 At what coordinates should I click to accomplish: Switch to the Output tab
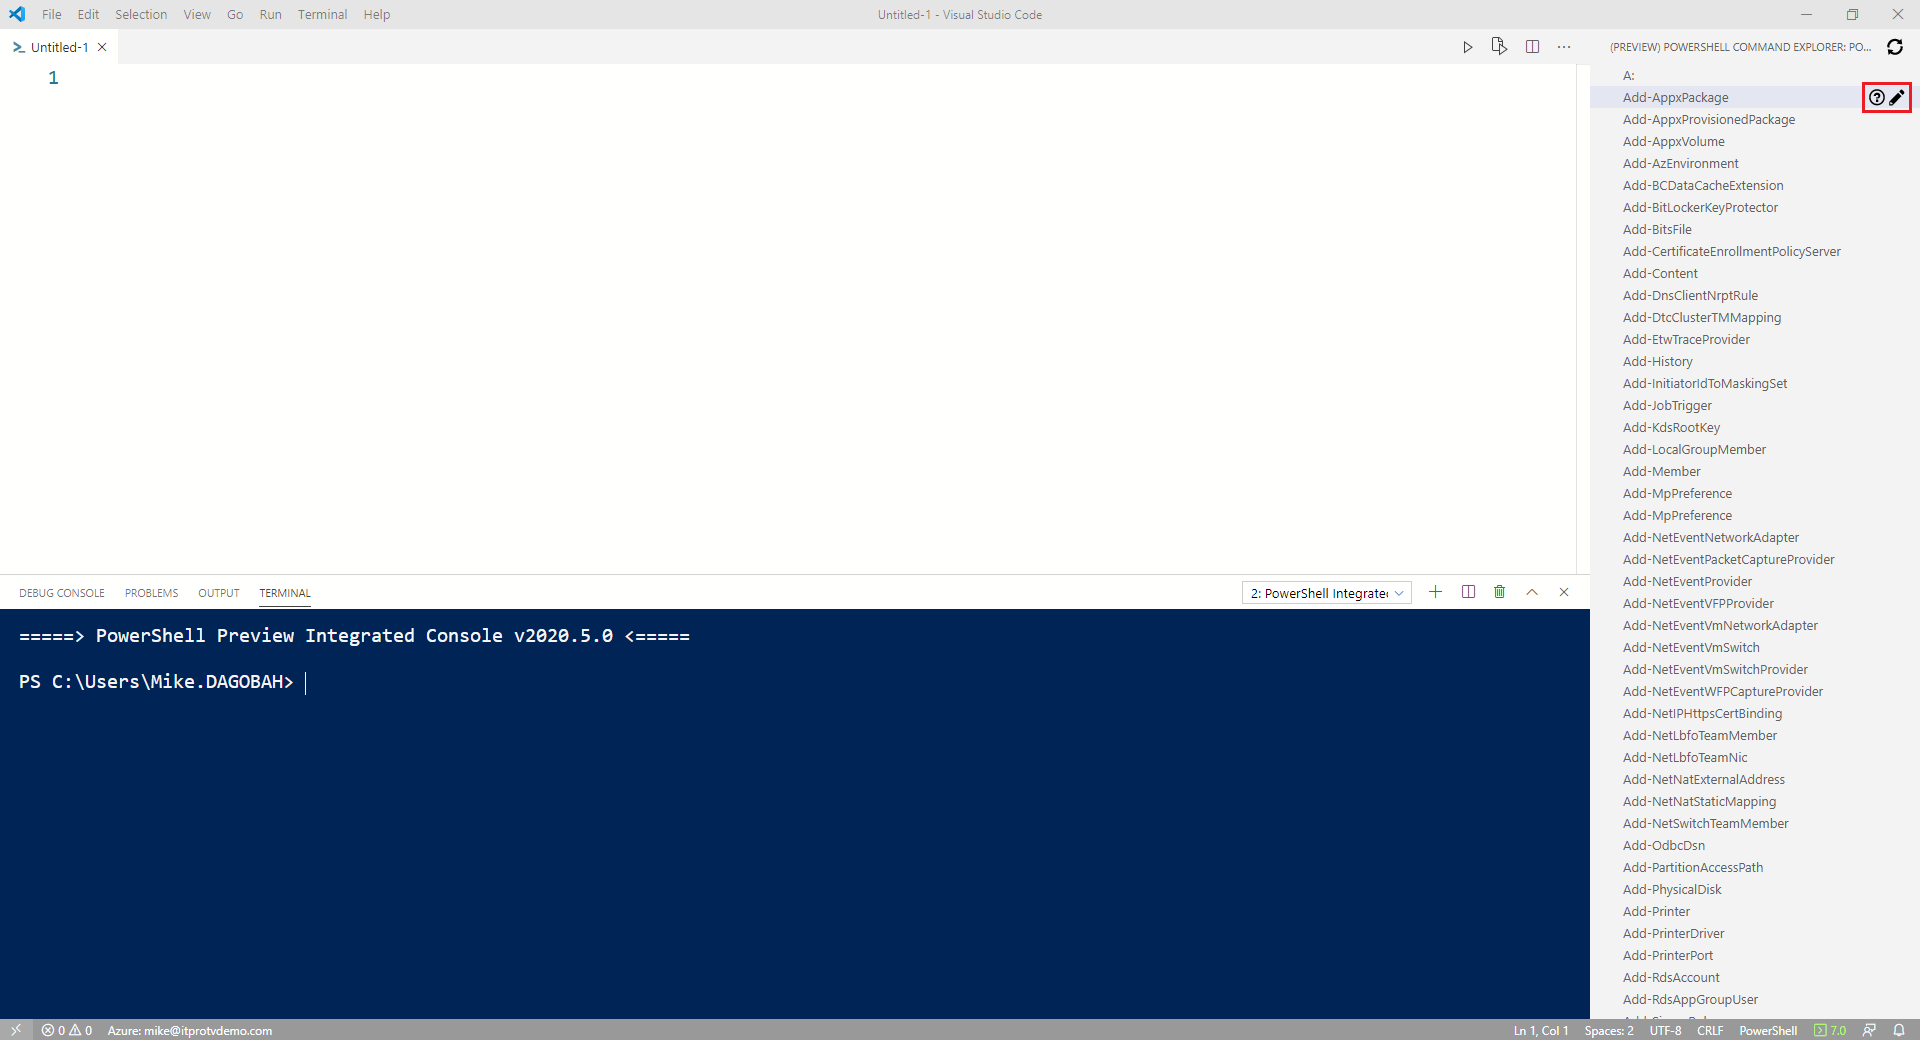coord(219,593)
